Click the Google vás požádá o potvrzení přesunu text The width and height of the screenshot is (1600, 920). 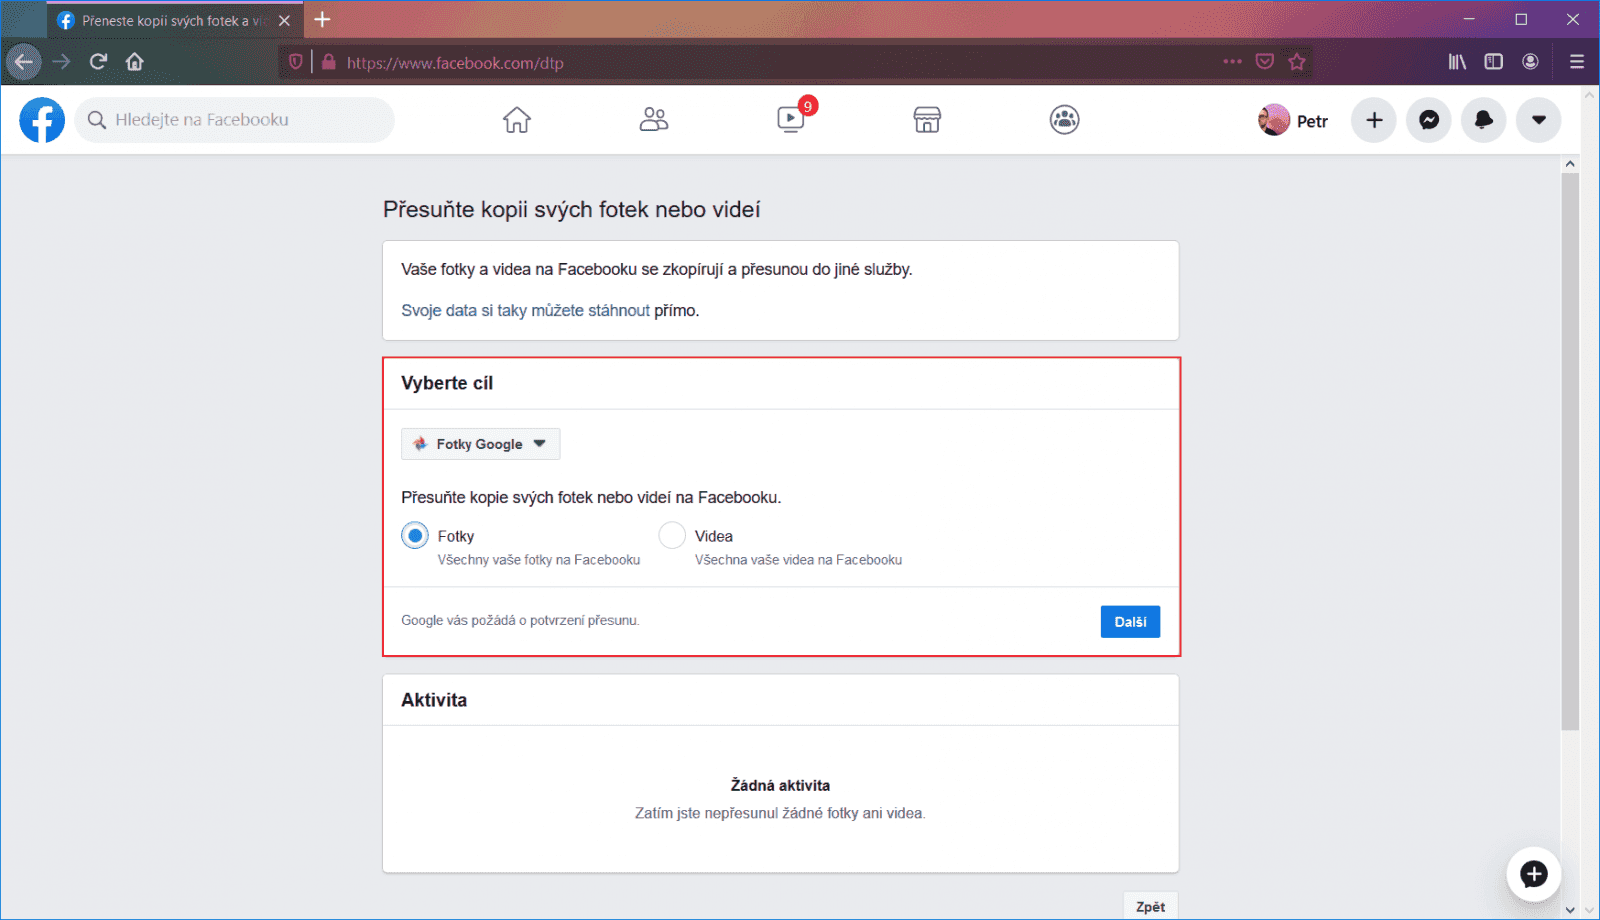pos(520,621)
